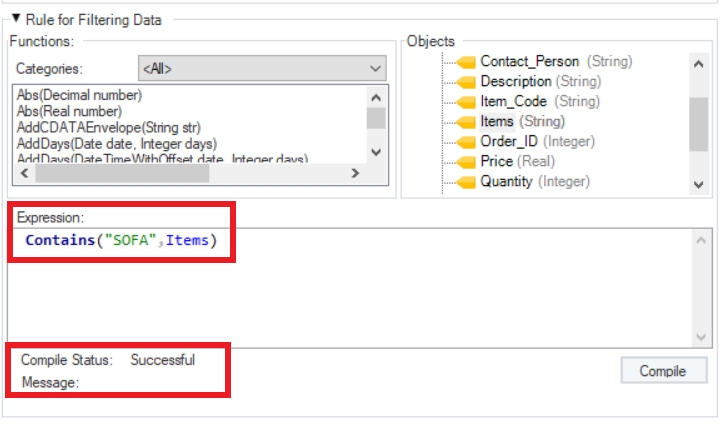Image resolution: width=725 pixels, height=428 pixels.
Task: Click the Items field tag icon
Action: click(466, 122)
